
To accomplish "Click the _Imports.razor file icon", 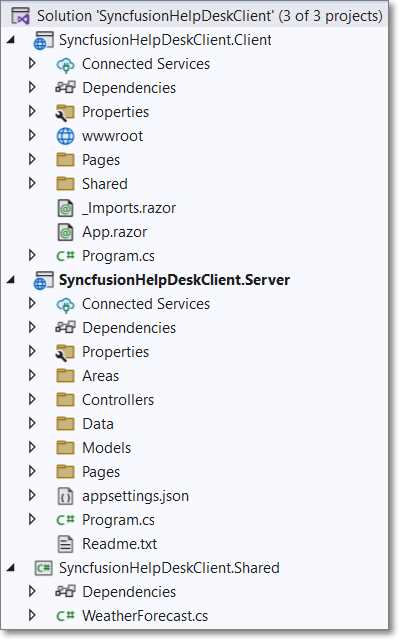I will click(65, 208).
